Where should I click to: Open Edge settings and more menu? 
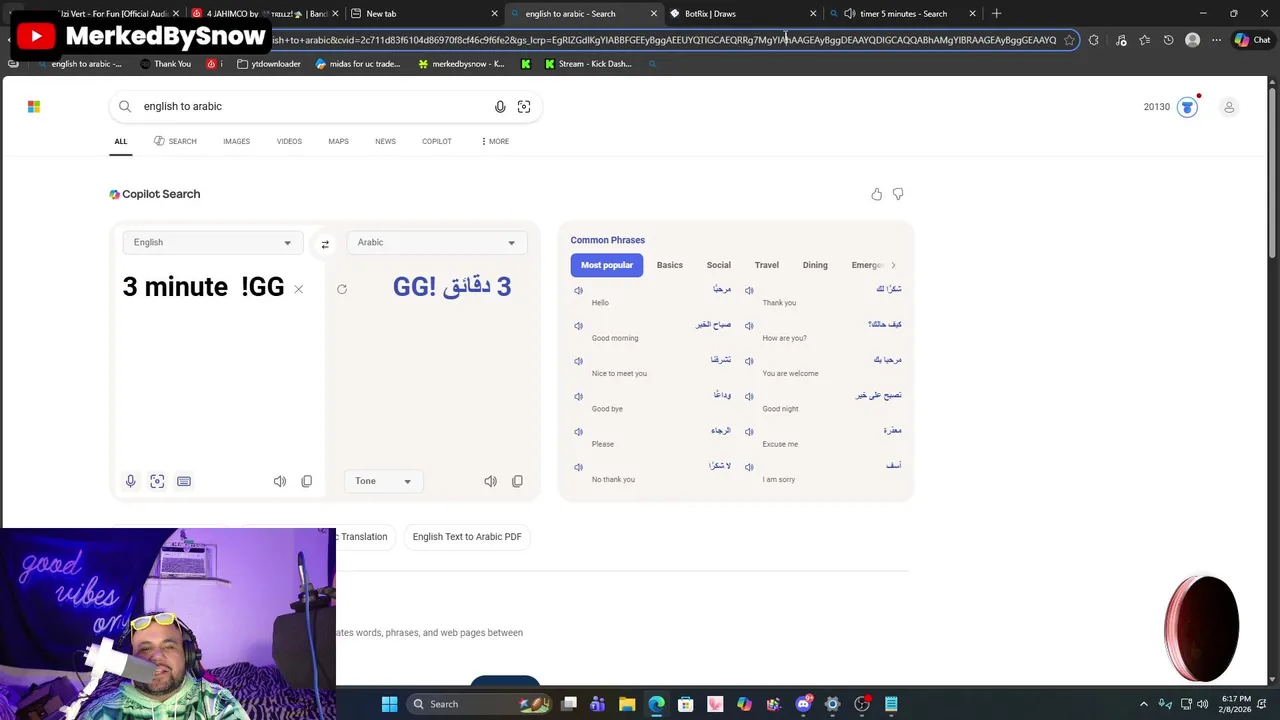(x=1216, y=40)
